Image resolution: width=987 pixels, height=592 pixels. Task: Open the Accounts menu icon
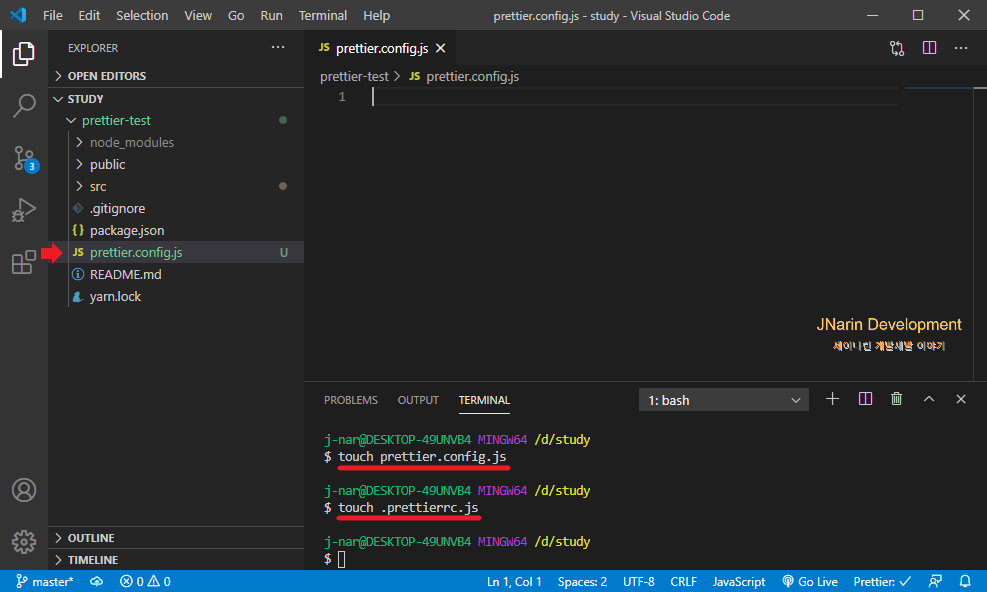pos(24,490)
